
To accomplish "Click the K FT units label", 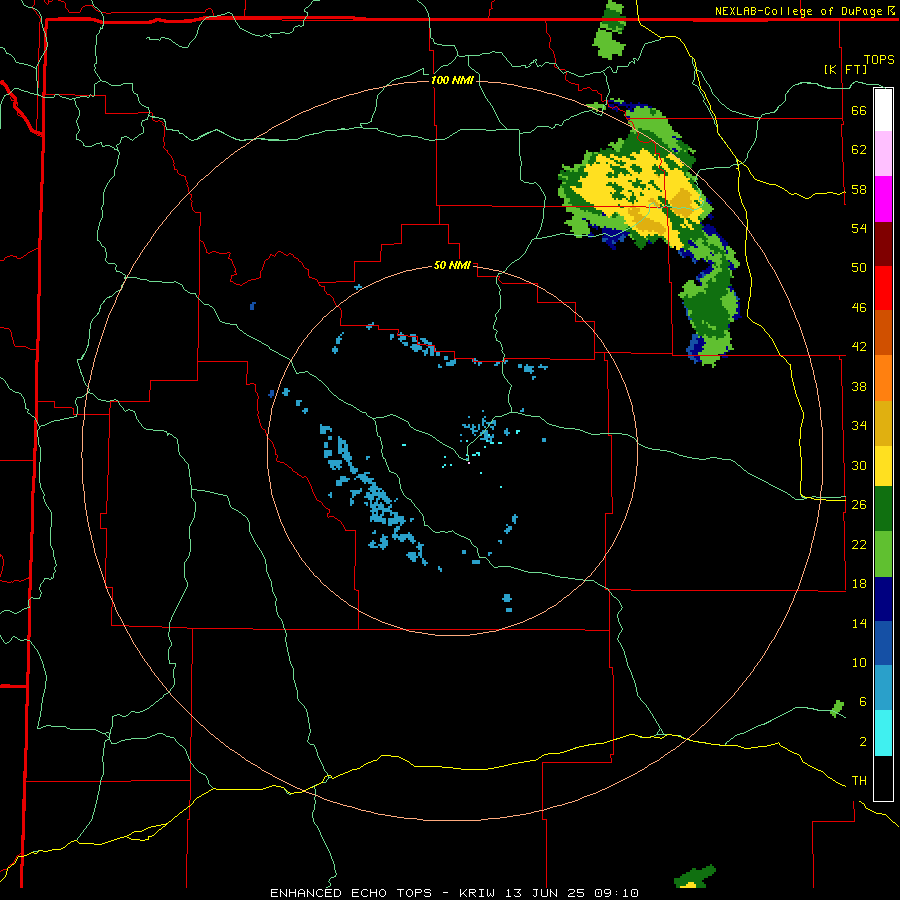I will click(845, 69).
